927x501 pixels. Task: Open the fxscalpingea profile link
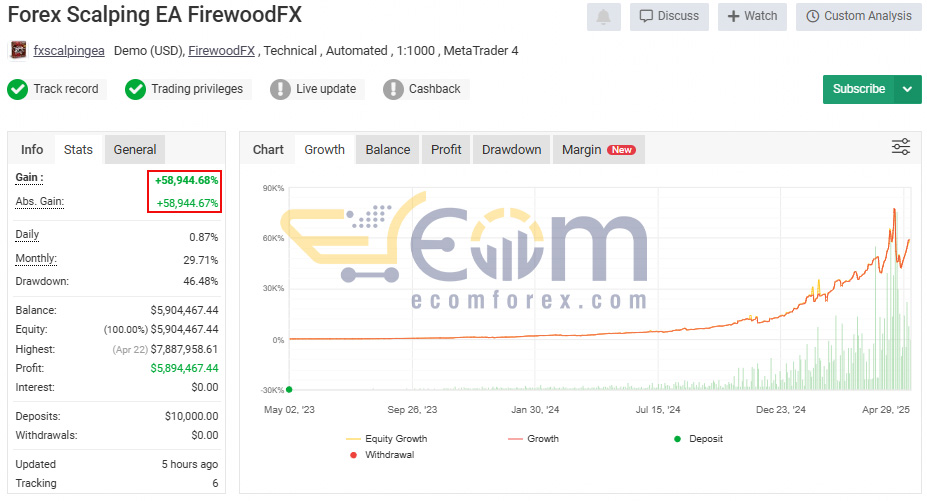(69, 51)
